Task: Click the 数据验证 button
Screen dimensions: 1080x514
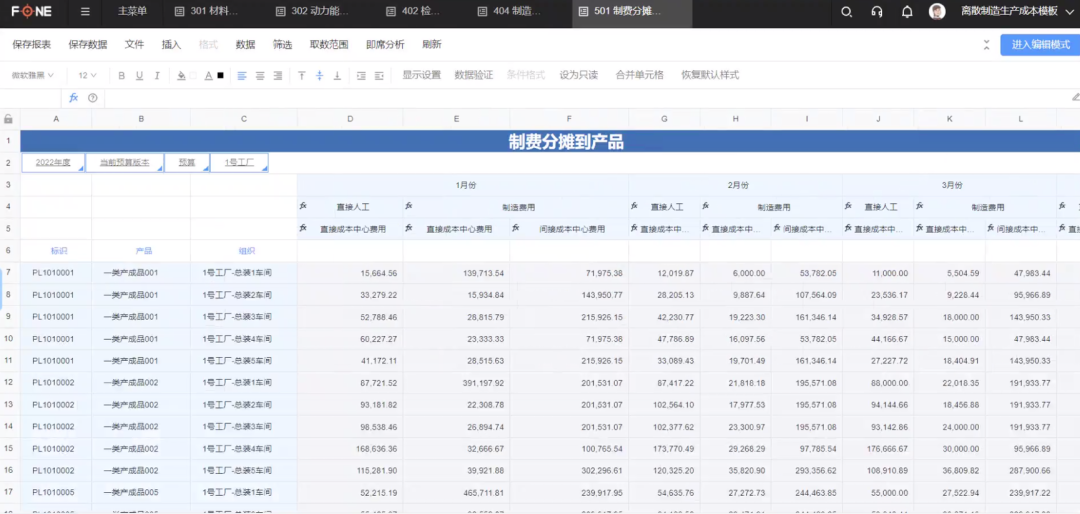Action: click(x=474, y=75)
